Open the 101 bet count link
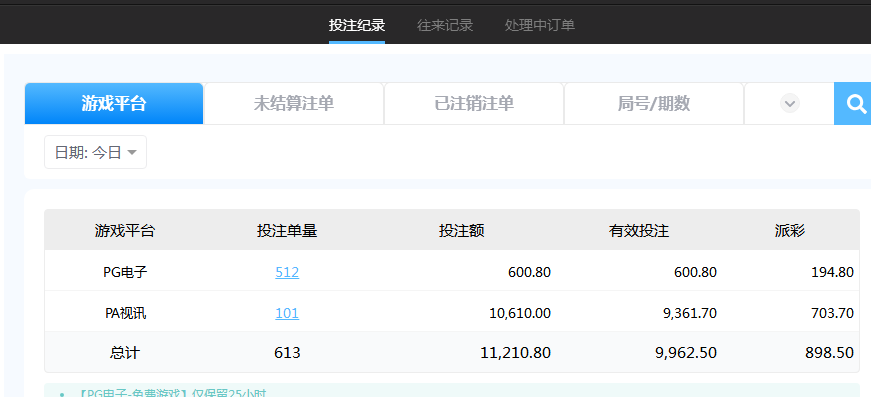871x397 pixels. click(x=287, y=314)
